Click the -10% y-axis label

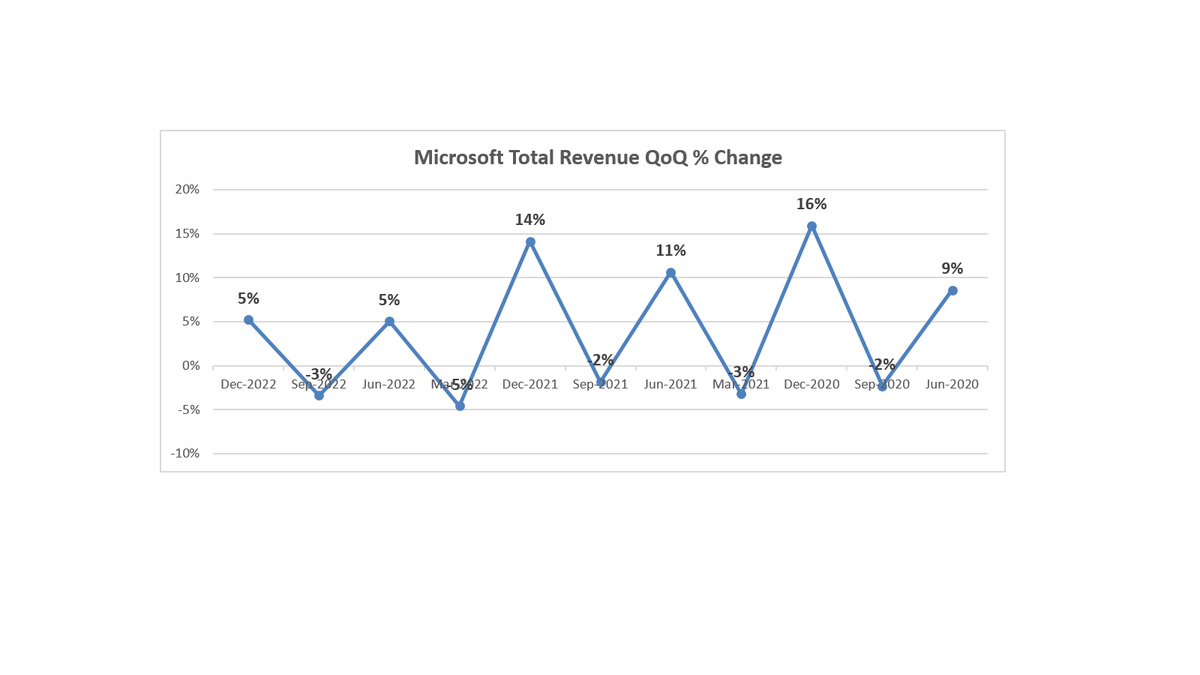[x=186, y=453]
